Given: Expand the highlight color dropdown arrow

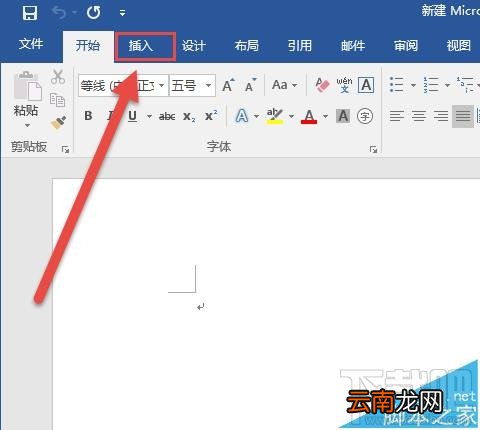Looking at the screenshot, I should (291, 116).
